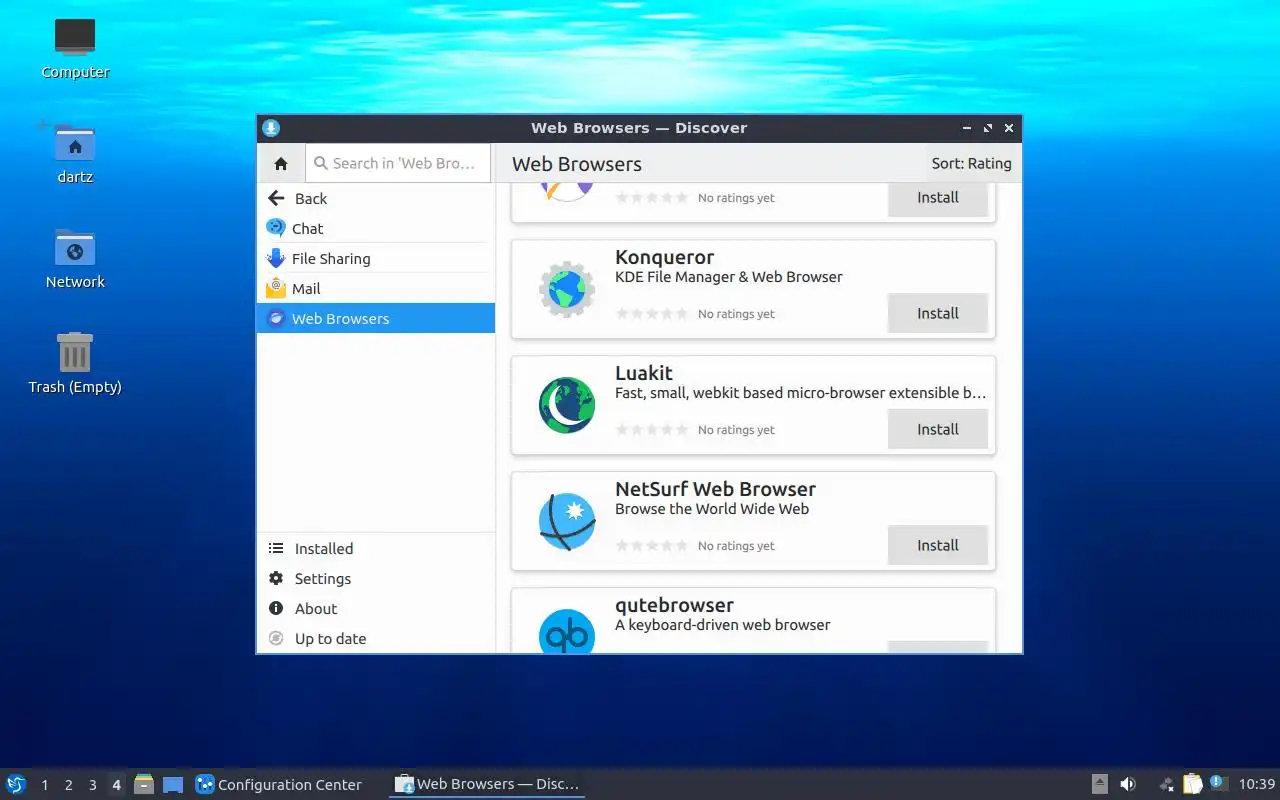The width and height of the screenshot is (1280, 800).
Task: Open the About page
Action: click(x=376, y=608)
